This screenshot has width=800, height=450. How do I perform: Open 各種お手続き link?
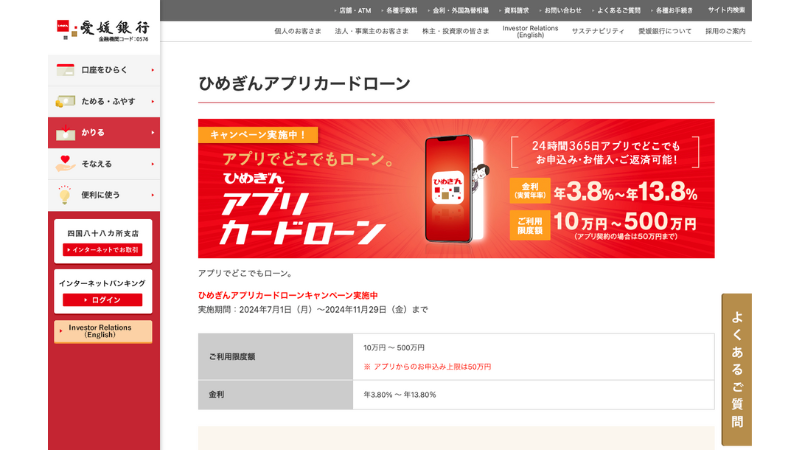(x=673, y=10)
